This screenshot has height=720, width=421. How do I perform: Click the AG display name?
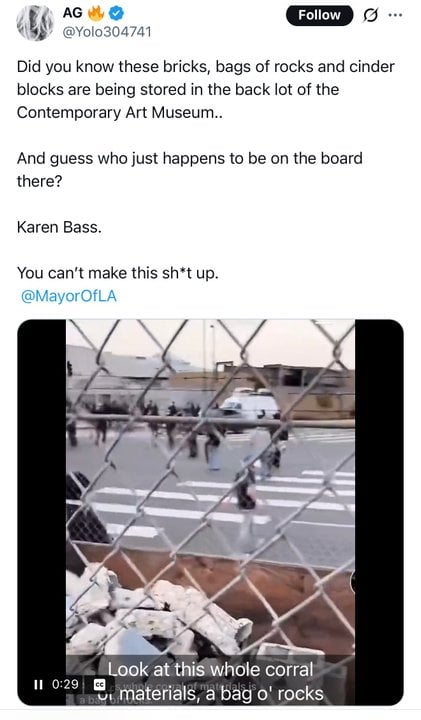pos(73,13)
